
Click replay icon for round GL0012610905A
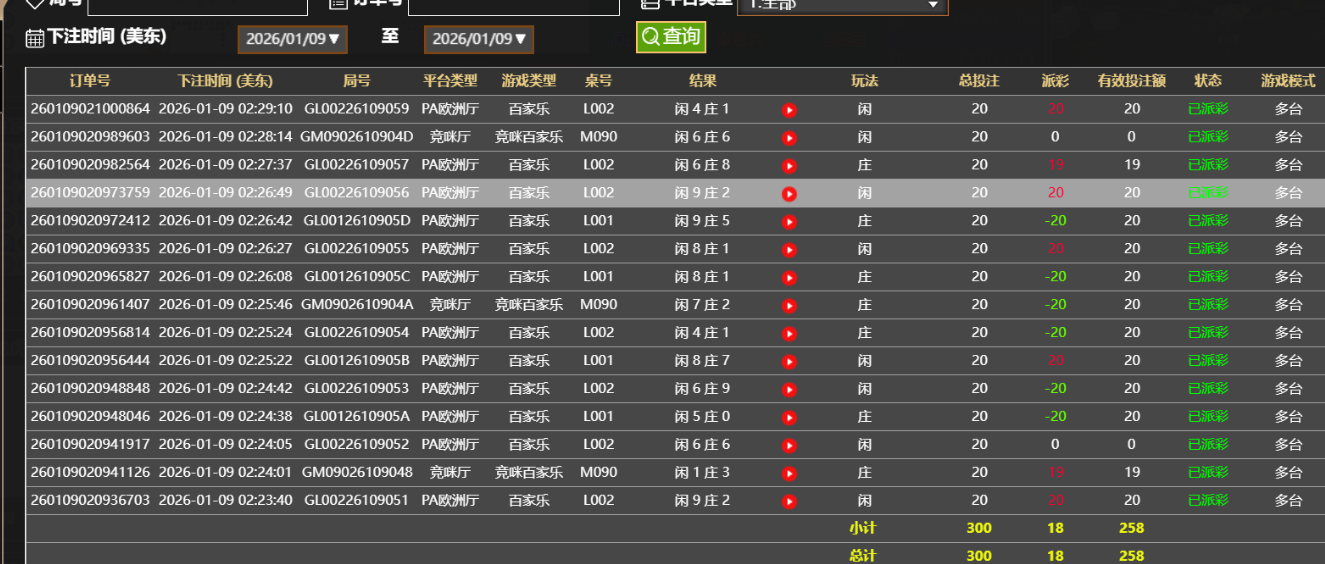tap(789, 418)
